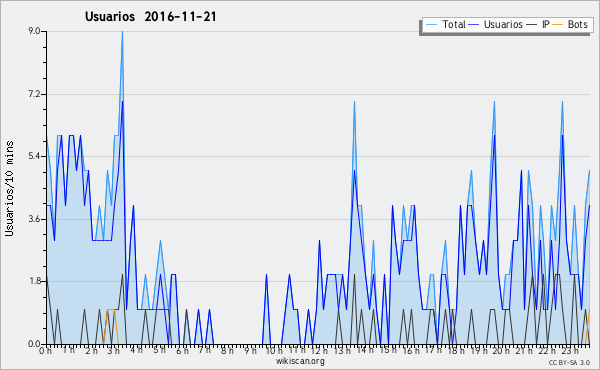
Task: Click the '1.8' y-axis value
Action: pos(34,282)
